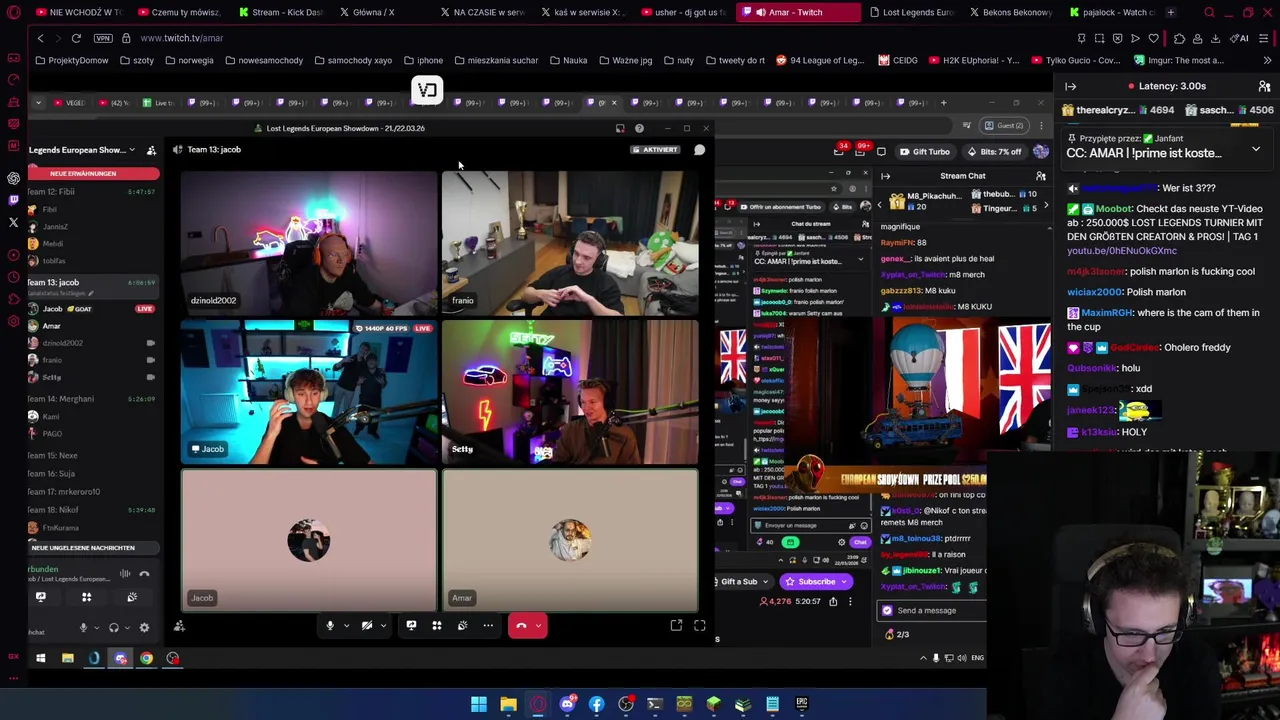Open Windows Start menu

(x=479, y=704)
